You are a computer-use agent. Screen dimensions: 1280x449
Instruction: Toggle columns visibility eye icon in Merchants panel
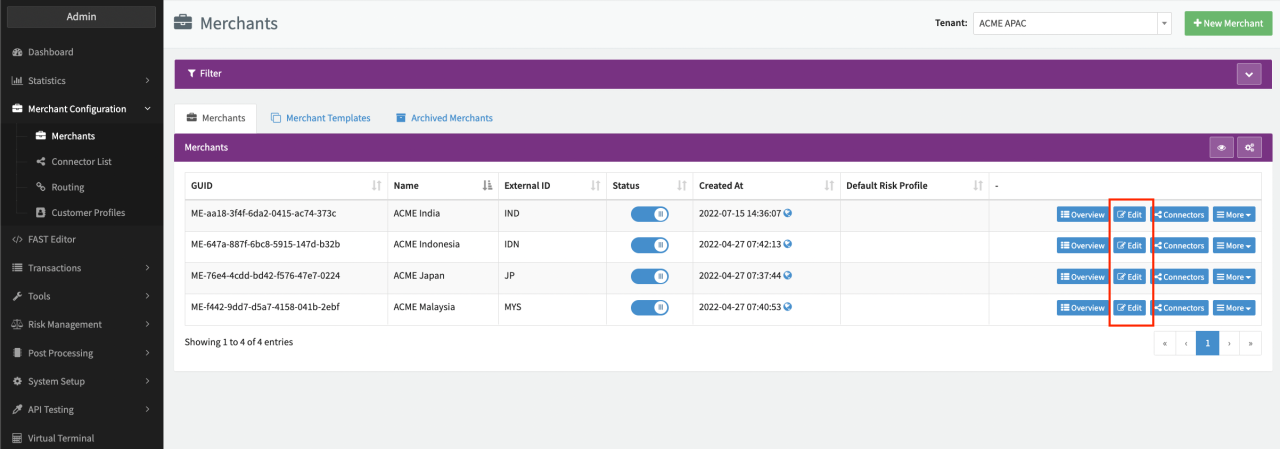point(1221,148)
